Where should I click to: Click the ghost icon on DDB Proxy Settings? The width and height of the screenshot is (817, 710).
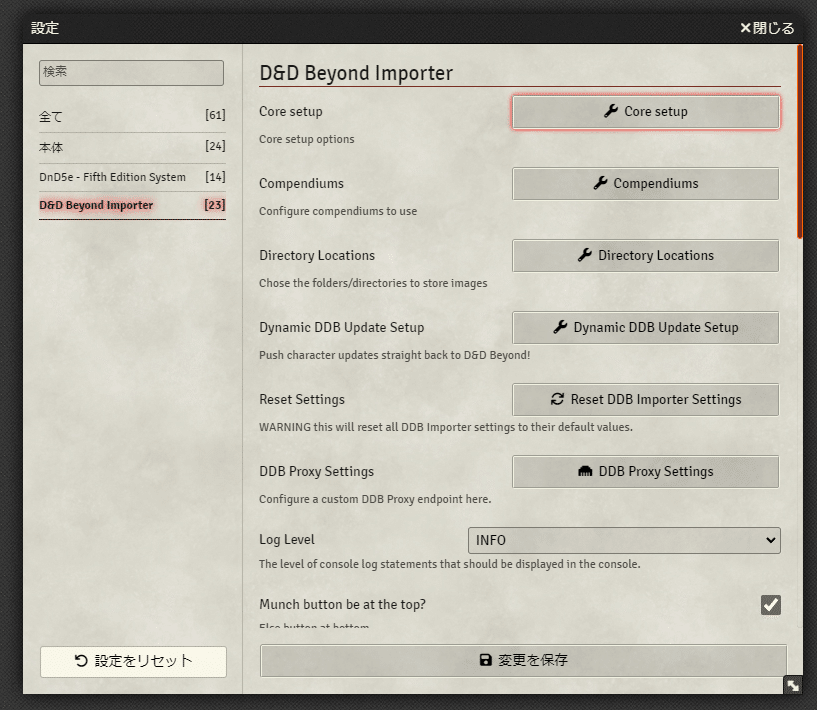click(x=585, y=471)
